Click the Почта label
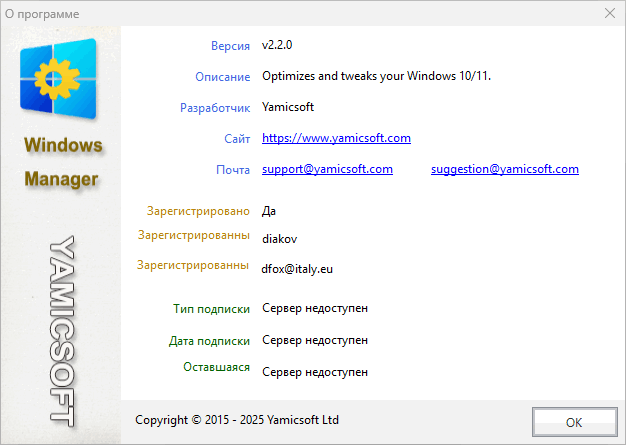The height and width of the screenshot is (445, 626). pos(233,170)
